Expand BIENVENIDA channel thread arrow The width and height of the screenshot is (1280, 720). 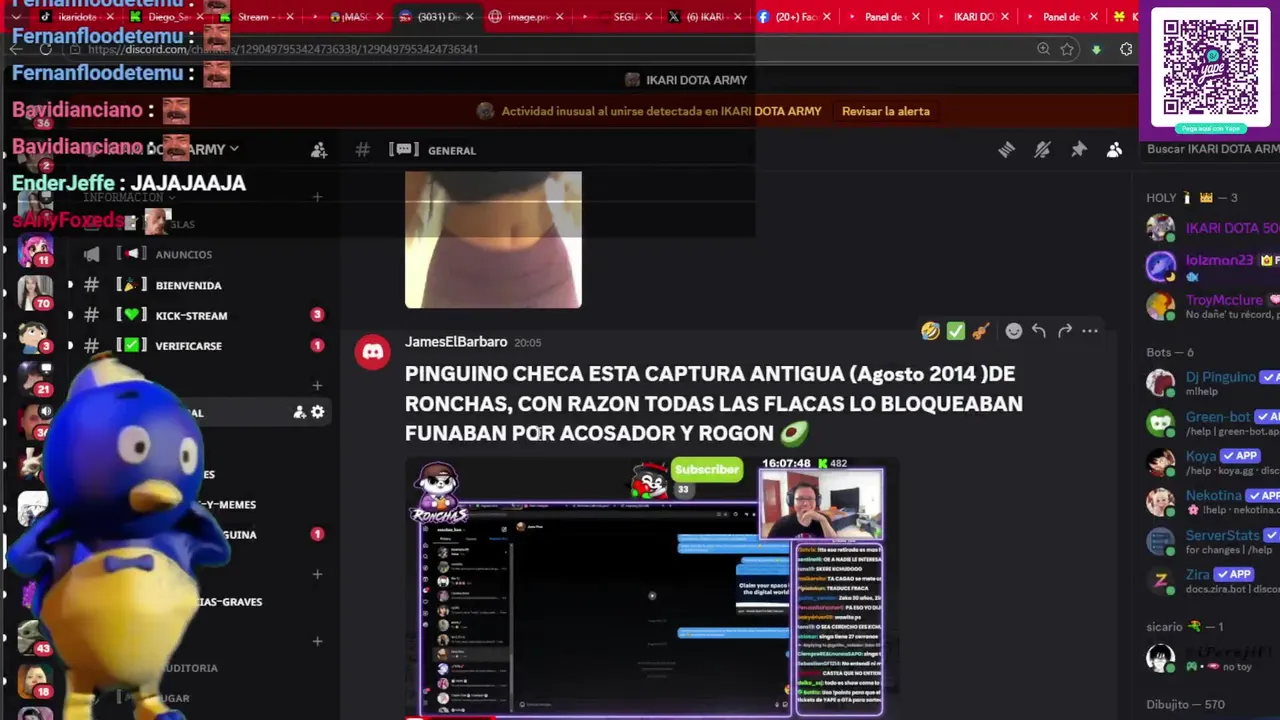tap(70, 285)
